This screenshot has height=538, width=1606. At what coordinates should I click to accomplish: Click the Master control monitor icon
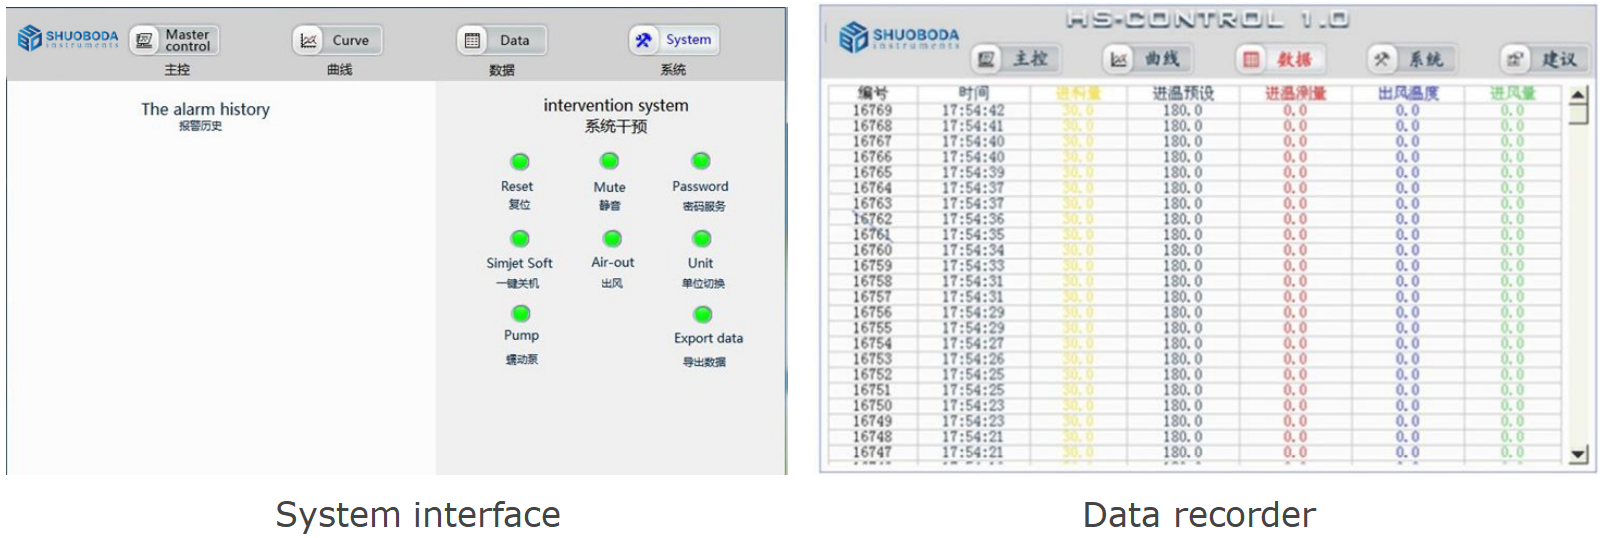[x=145, y=40]
